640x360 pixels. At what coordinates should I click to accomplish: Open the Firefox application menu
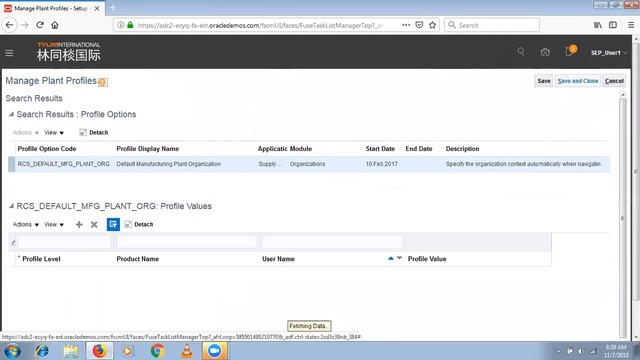[631, 25]
